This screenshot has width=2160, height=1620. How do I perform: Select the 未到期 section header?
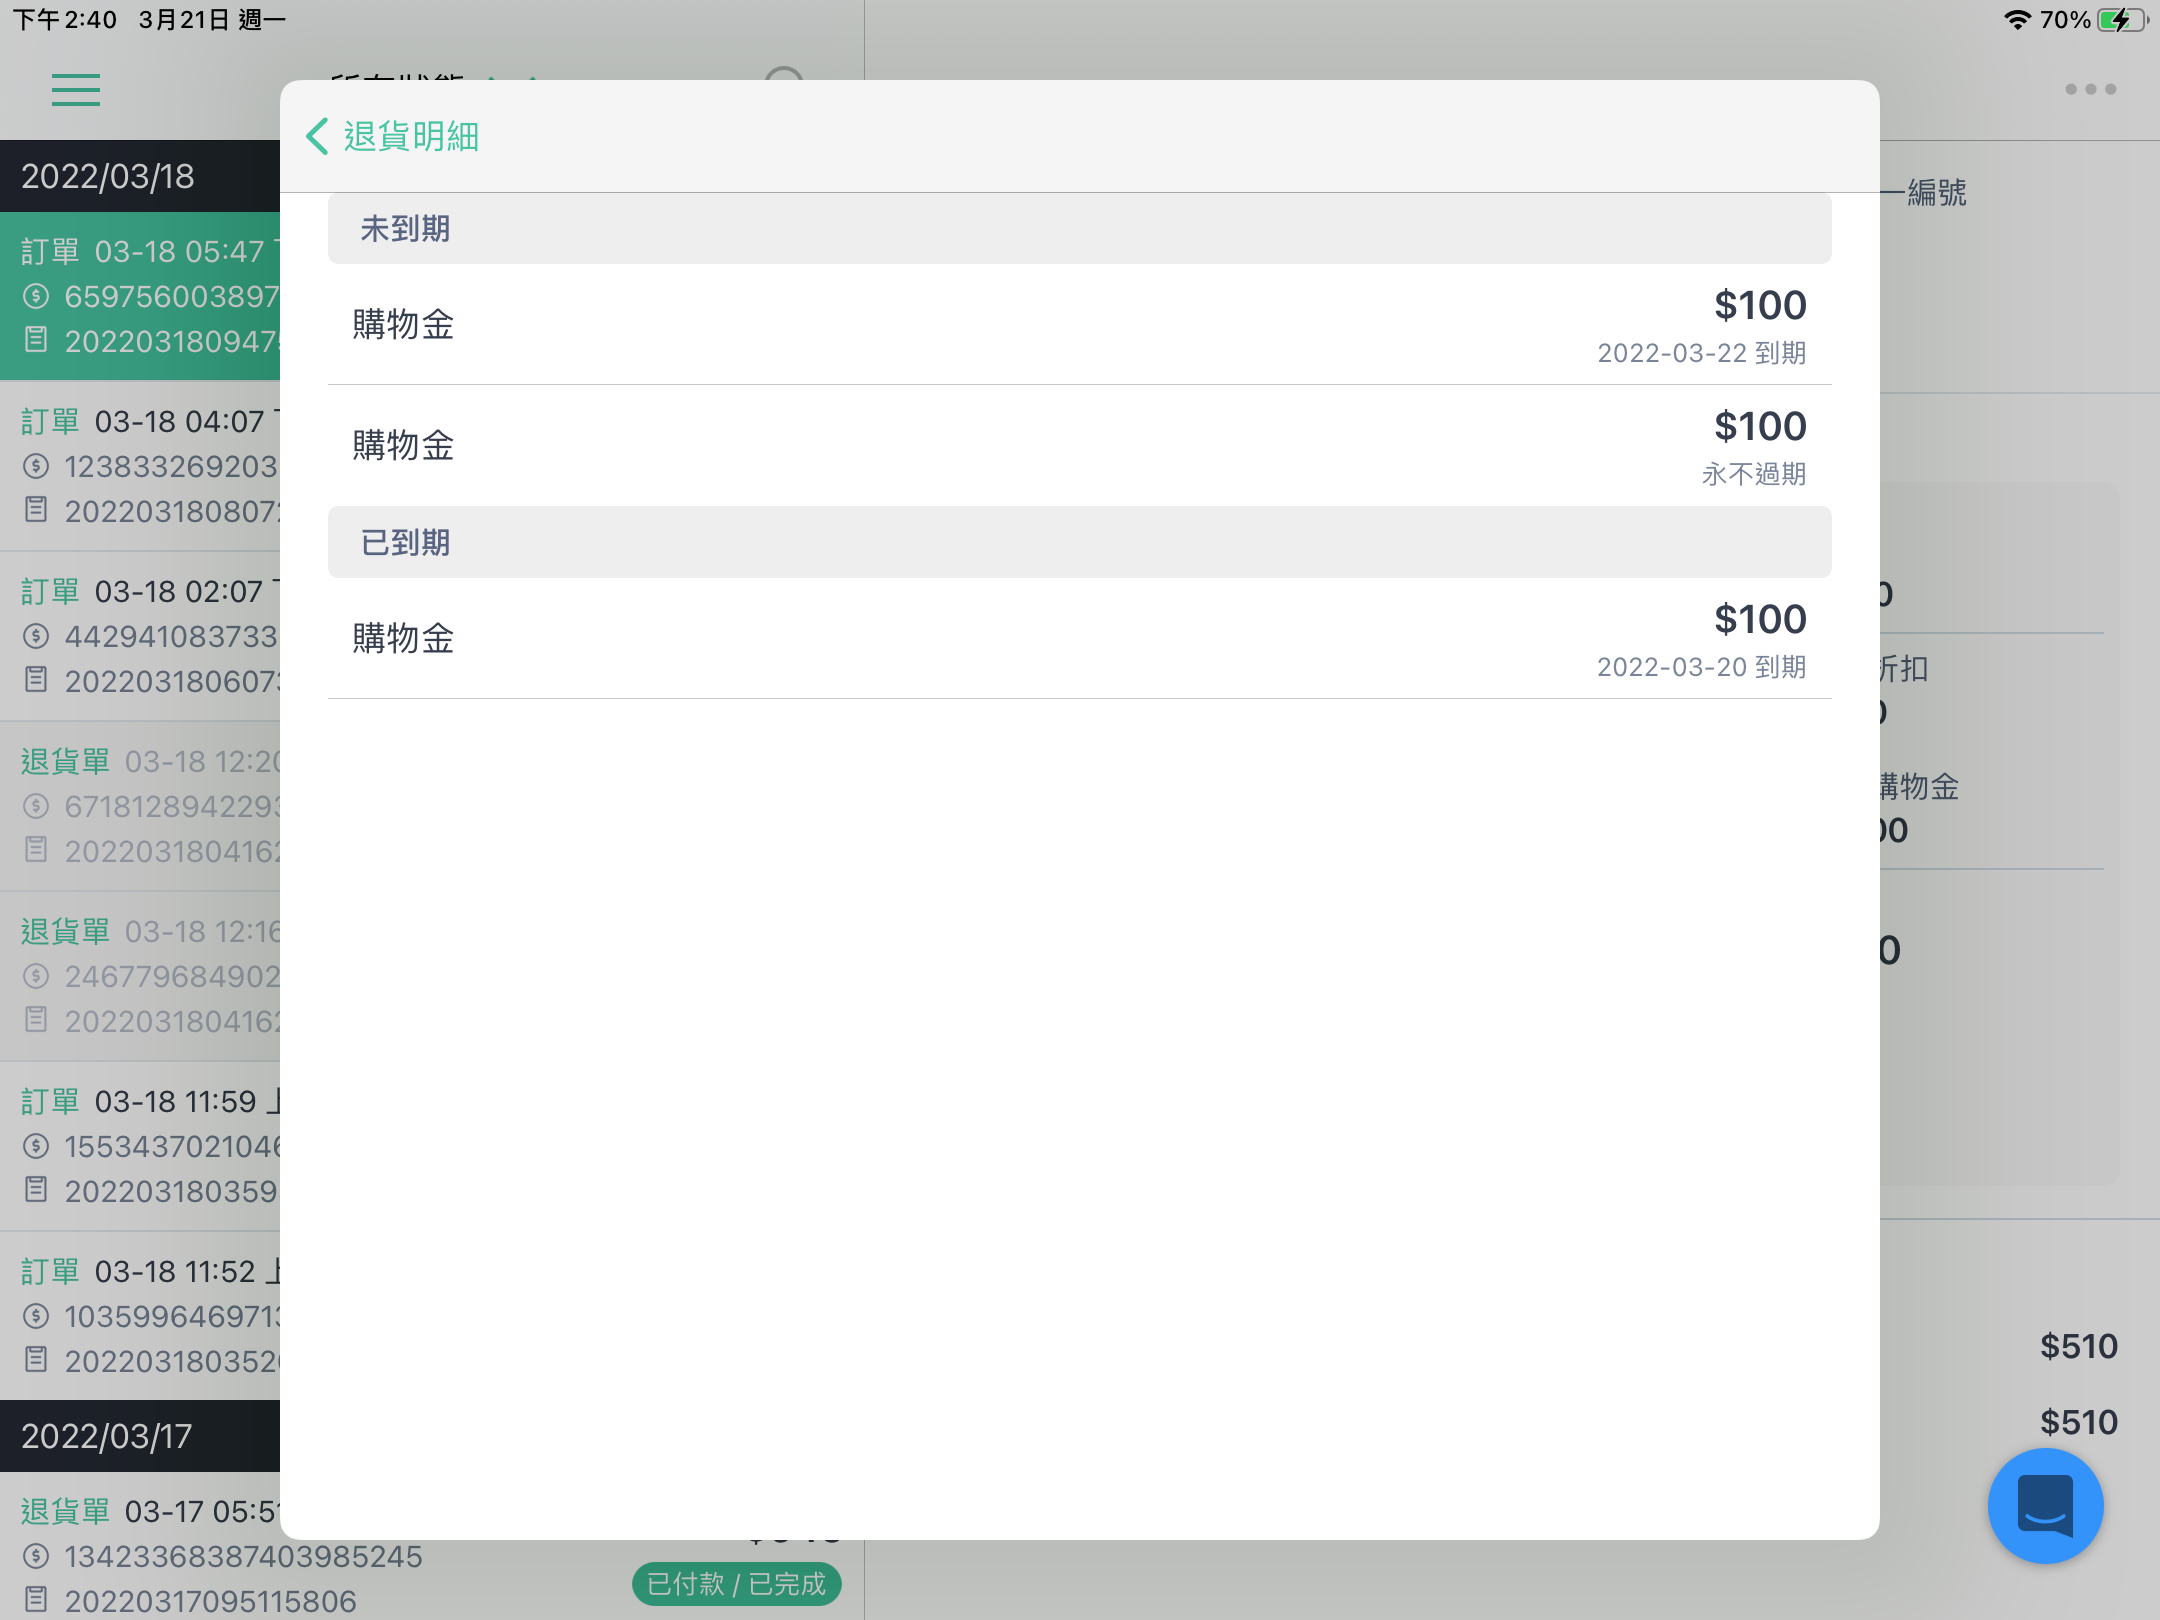click(1079, 229)
